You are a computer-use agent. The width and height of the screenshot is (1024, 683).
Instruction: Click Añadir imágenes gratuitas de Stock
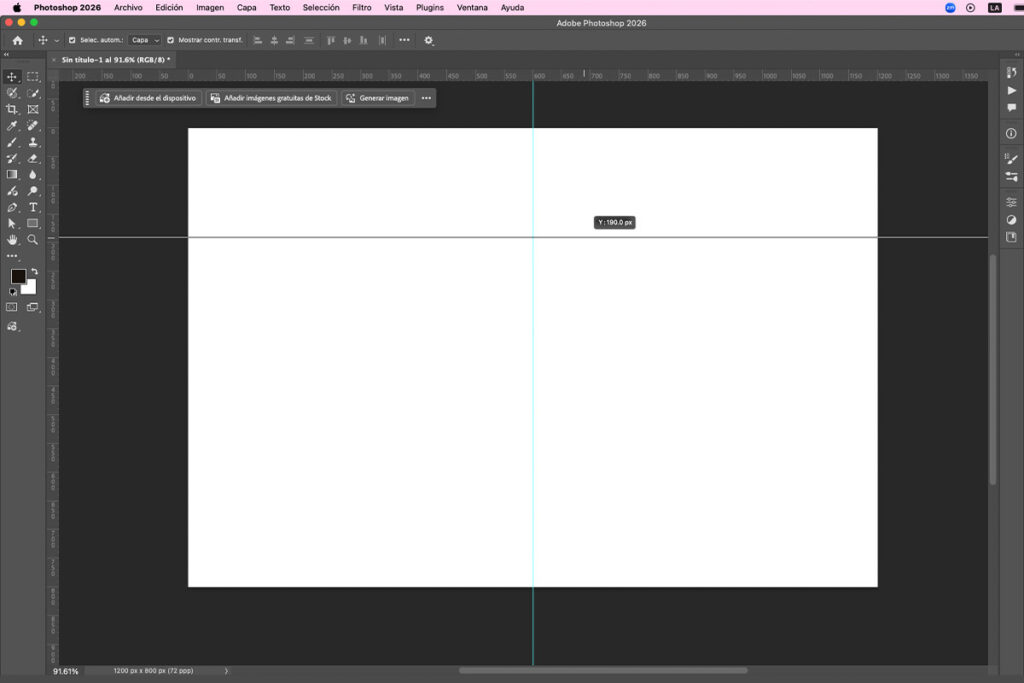272,98
